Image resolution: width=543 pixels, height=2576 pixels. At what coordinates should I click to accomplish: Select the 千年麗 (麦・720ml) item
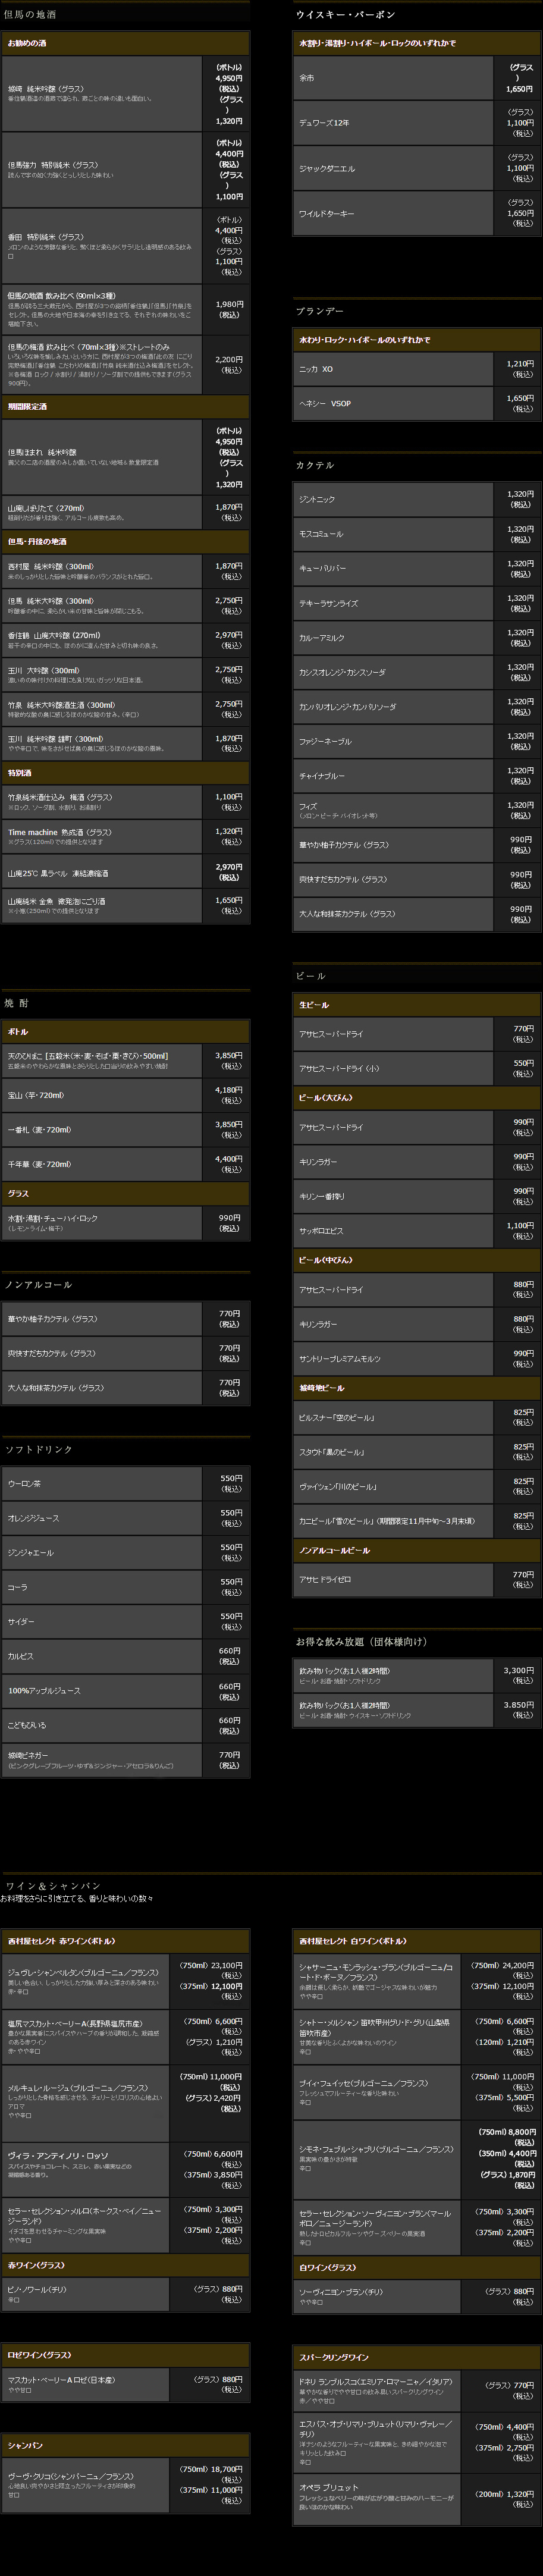point(126,1164)
